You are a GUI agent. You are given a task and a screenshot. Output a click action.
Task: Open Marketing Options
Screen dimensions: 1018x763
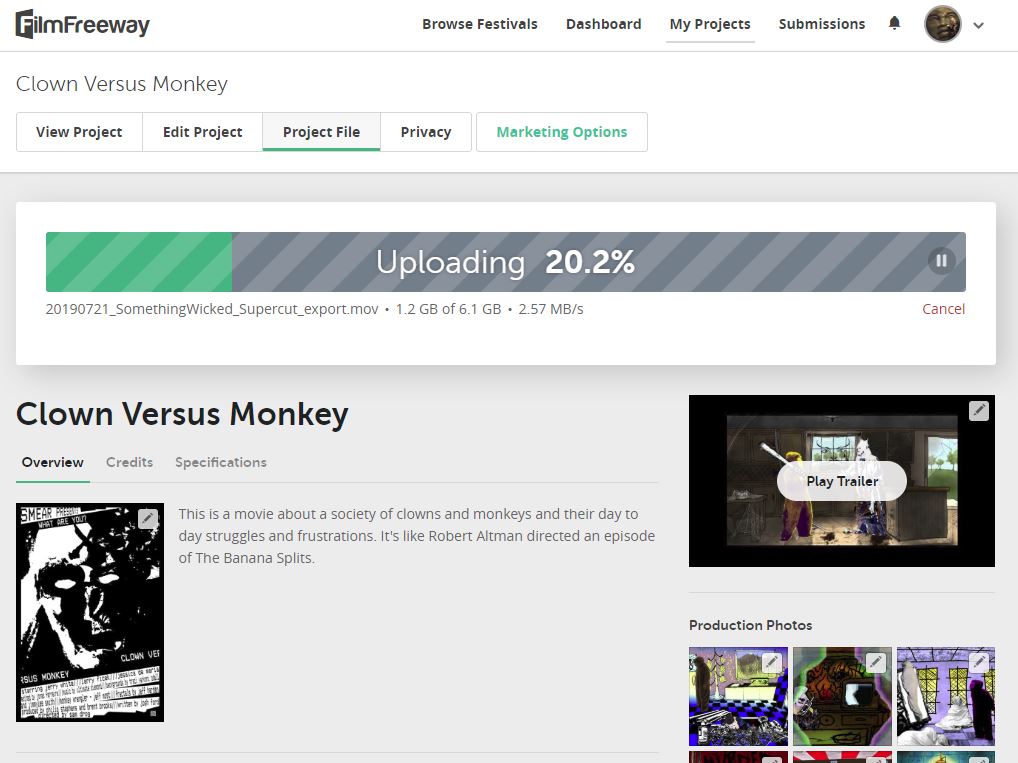click(x=562, y=132)
